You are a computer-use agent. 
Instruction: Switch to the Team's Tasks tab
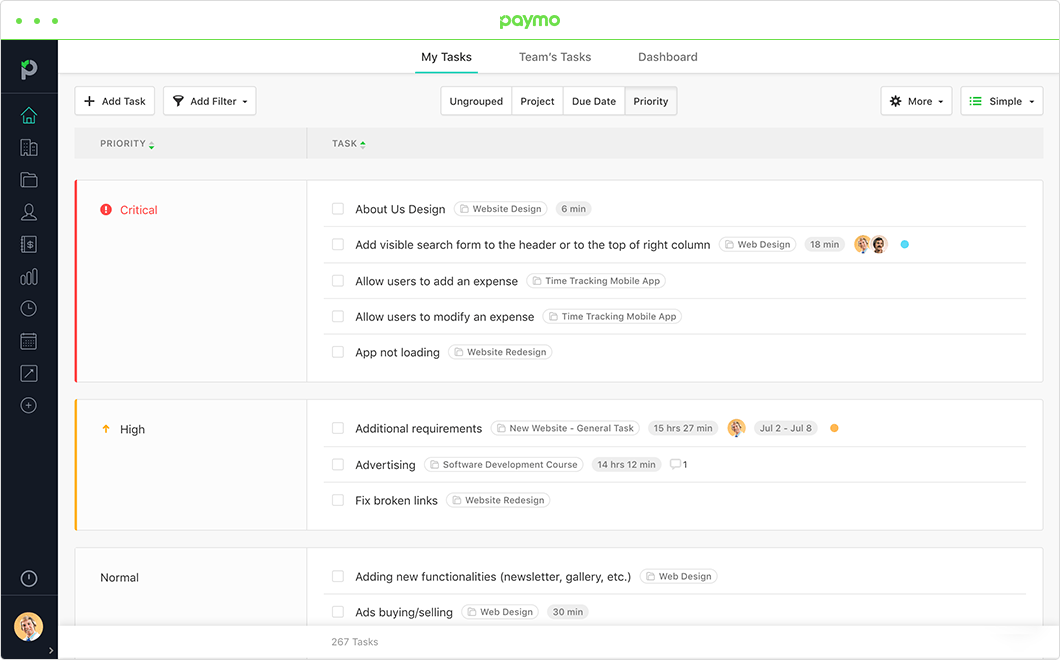(555, 57)
